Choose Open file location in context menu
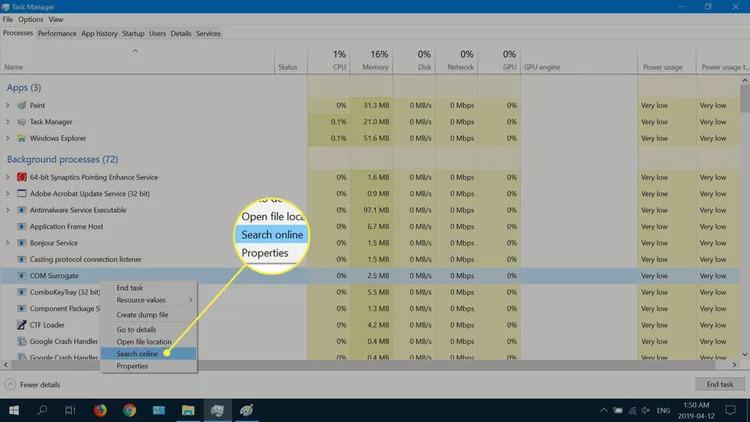 (149, 342)
